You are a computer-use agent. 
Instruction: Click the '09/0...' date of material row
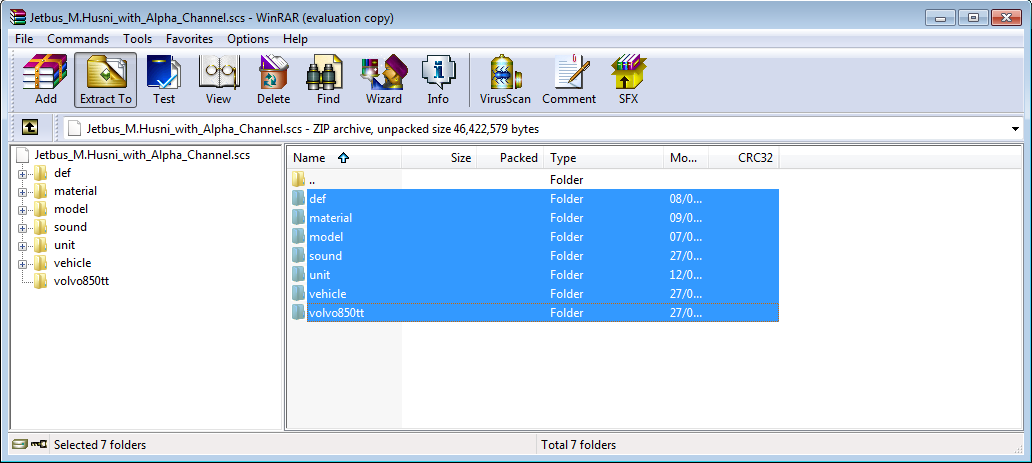[x=686, y=218]
